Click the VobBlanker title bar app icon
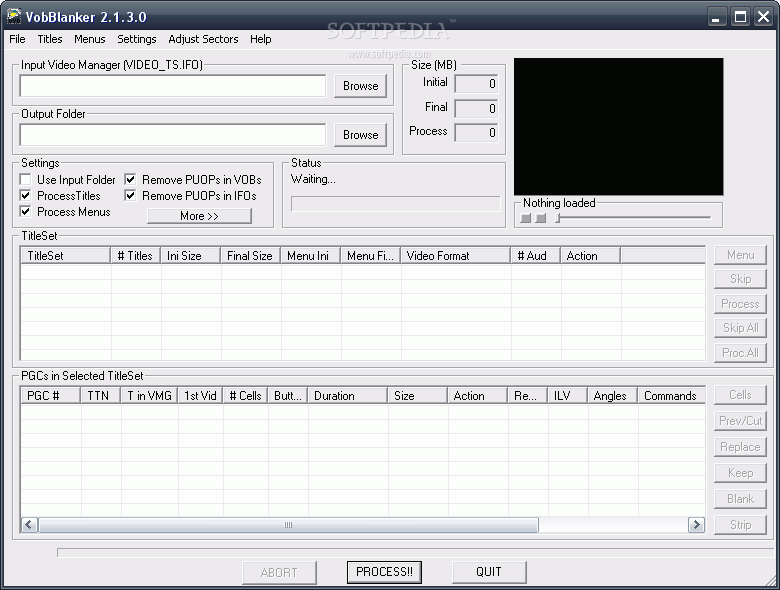Screen dimensions: 780x590 click(x=14, y=16)
